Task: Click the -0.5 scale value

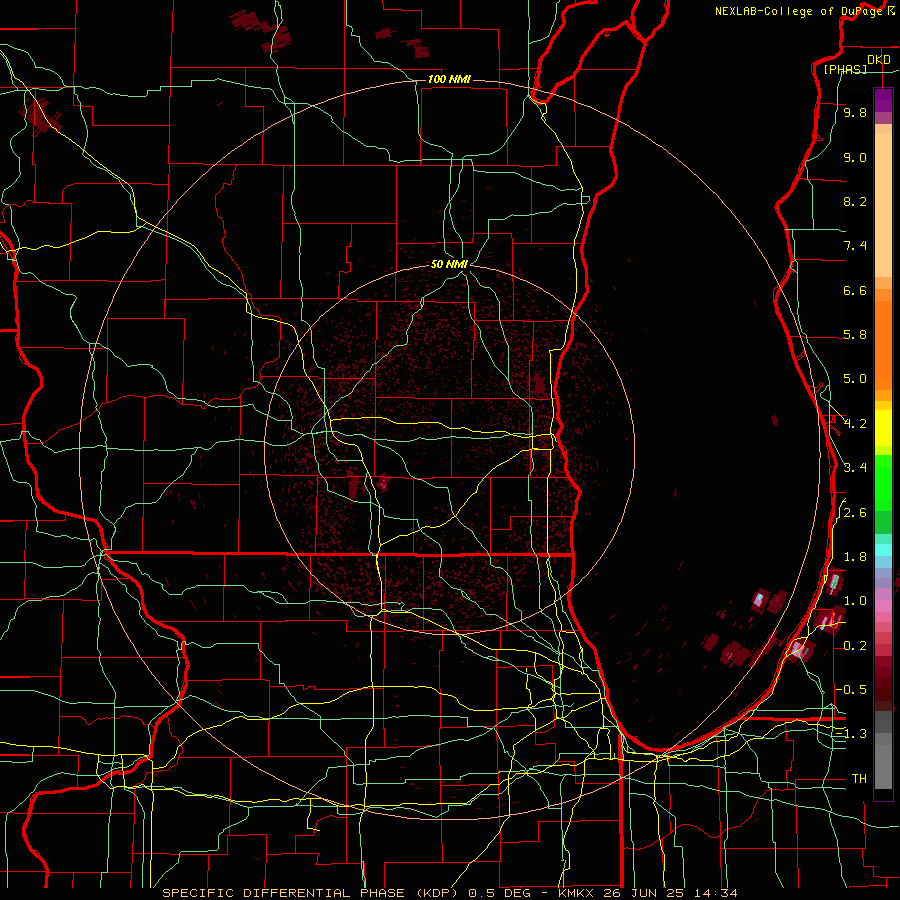Action: (x=851, y=690)
